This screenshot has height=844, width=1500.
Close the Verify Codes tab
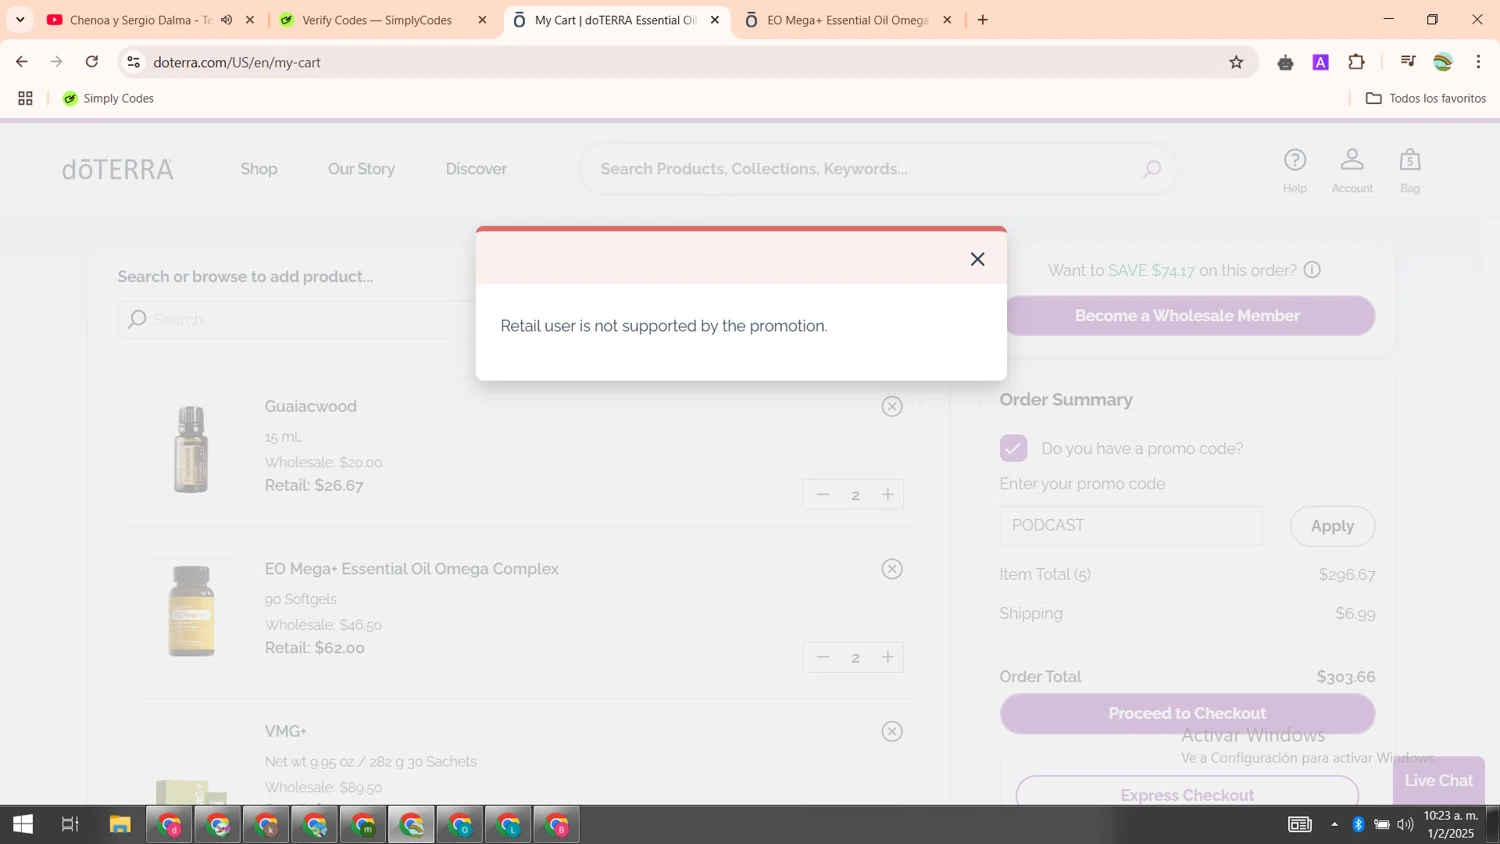(482, 20)
